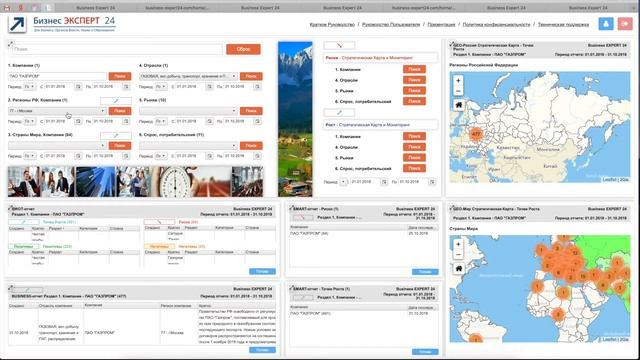
Task: Open end-date calendar for 3. Страны Мира
Action: click(x=126, y=156)
